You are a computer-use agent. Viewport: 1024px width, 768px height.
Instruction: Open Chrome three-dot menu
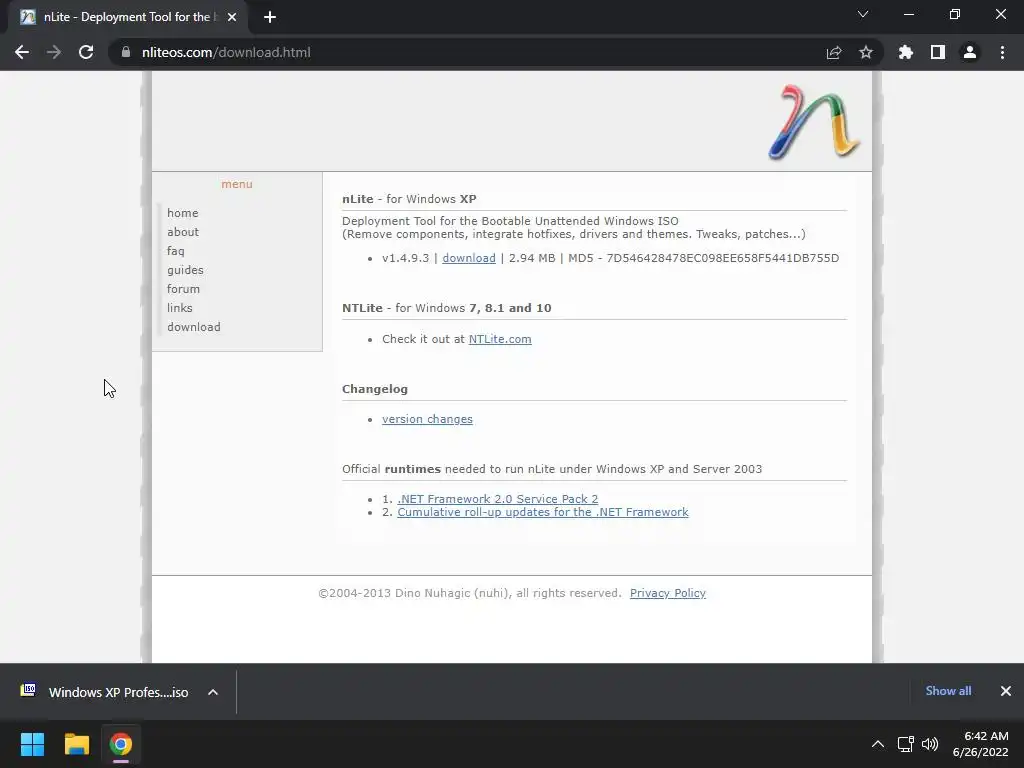tap(1002, 52)
